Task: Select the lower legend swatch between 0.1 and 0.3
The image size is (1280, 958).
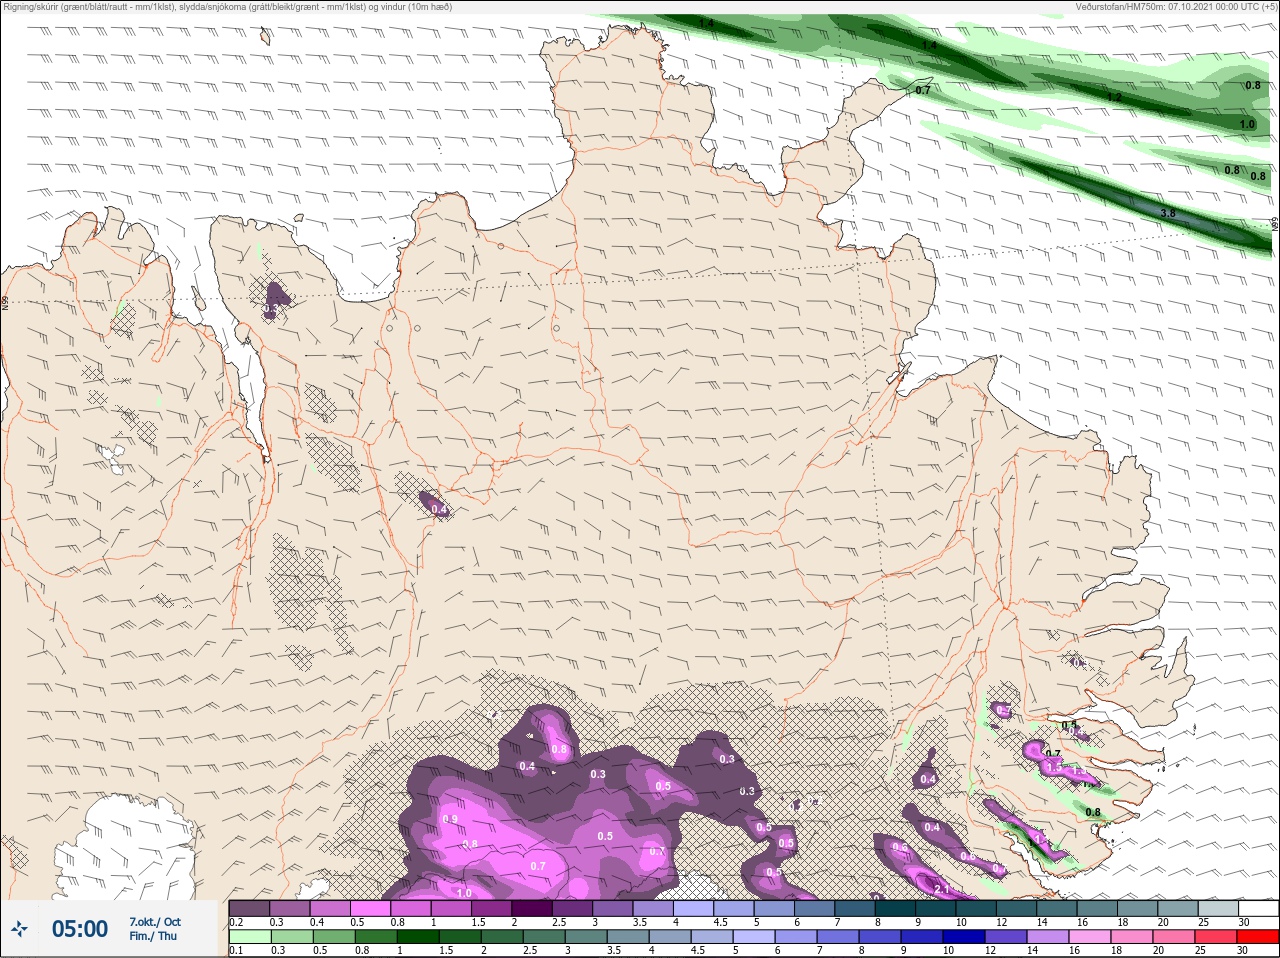Action: (x=250, y=937)
